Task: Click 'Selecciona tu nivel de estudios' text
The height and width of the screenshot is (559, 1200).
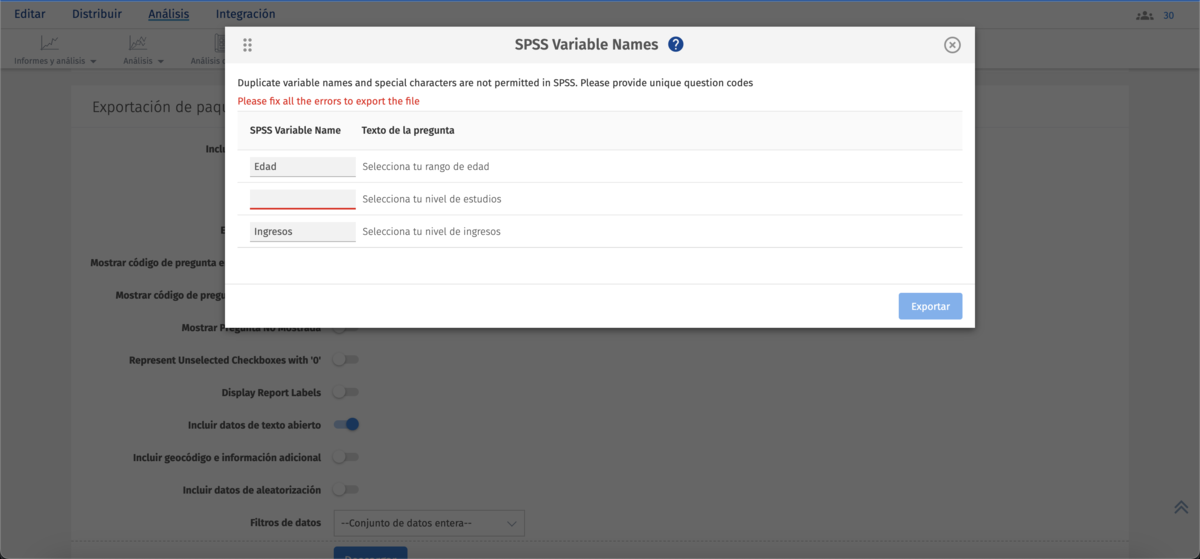Action: pyautogui.click(x=432, y=199)
